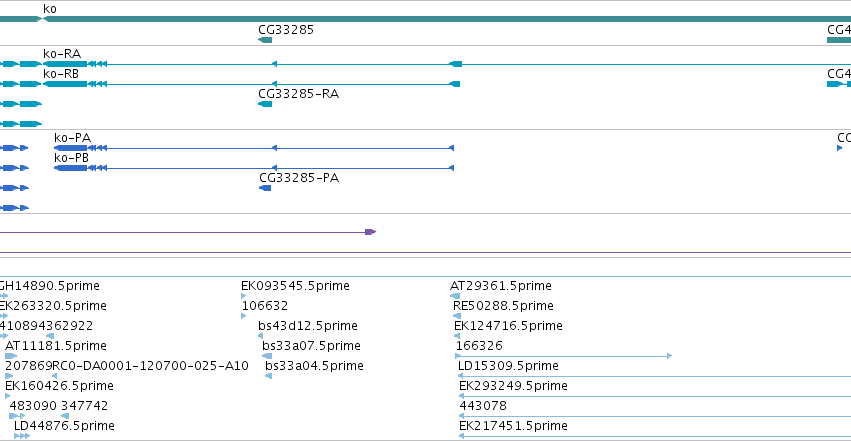Select the CG33285-PA protein feature

pos(265,188)
